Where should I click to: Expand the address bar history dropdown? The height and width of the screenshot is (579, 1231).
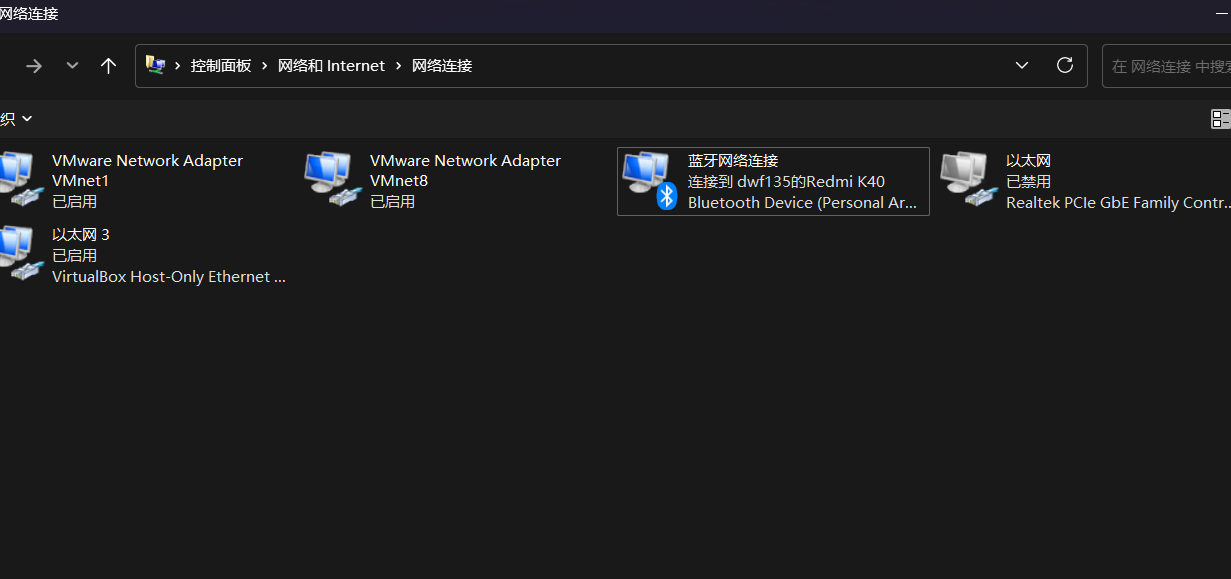coord(1022,65)
